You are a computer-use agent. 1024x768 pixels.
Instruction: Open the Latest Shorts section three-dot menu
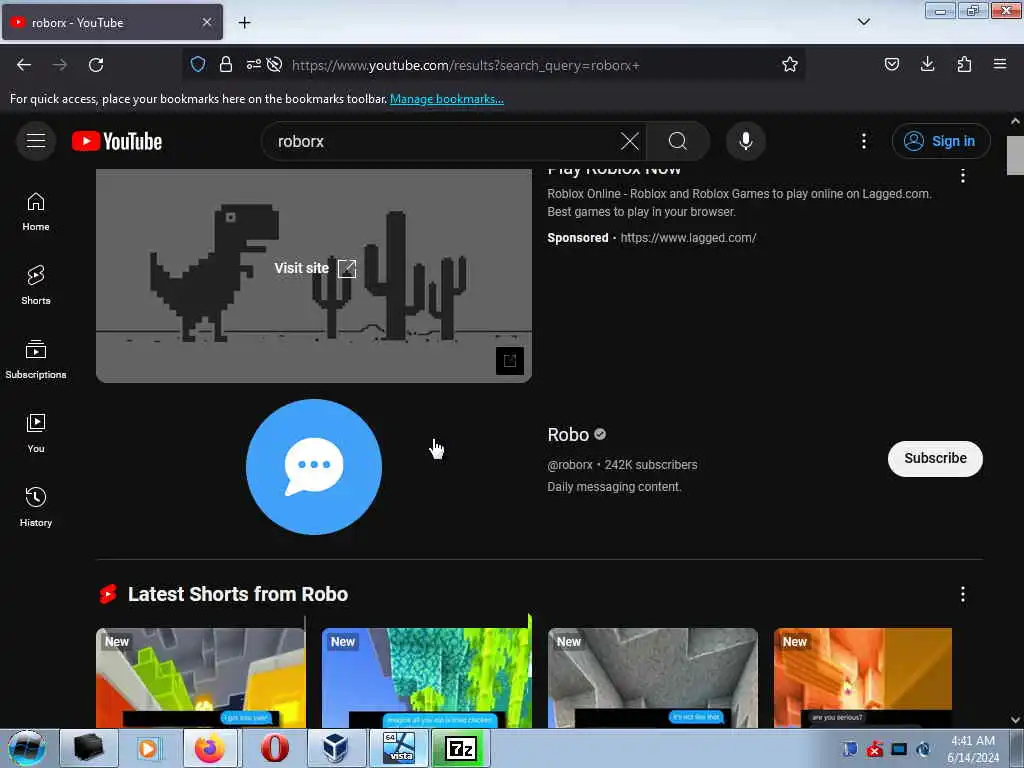tap(963, 594)
